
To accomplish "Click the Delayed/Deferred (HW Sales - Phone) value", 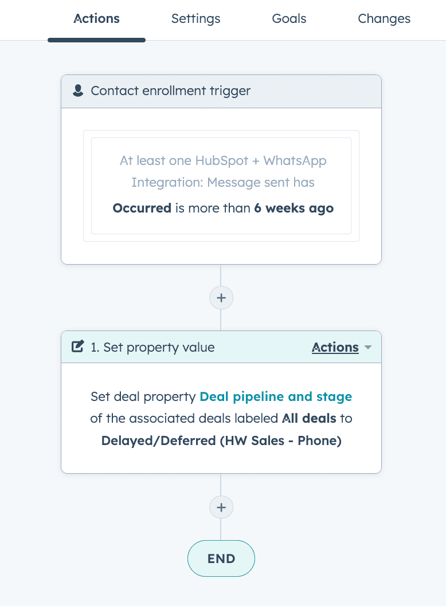I will [x=221, y=441].
